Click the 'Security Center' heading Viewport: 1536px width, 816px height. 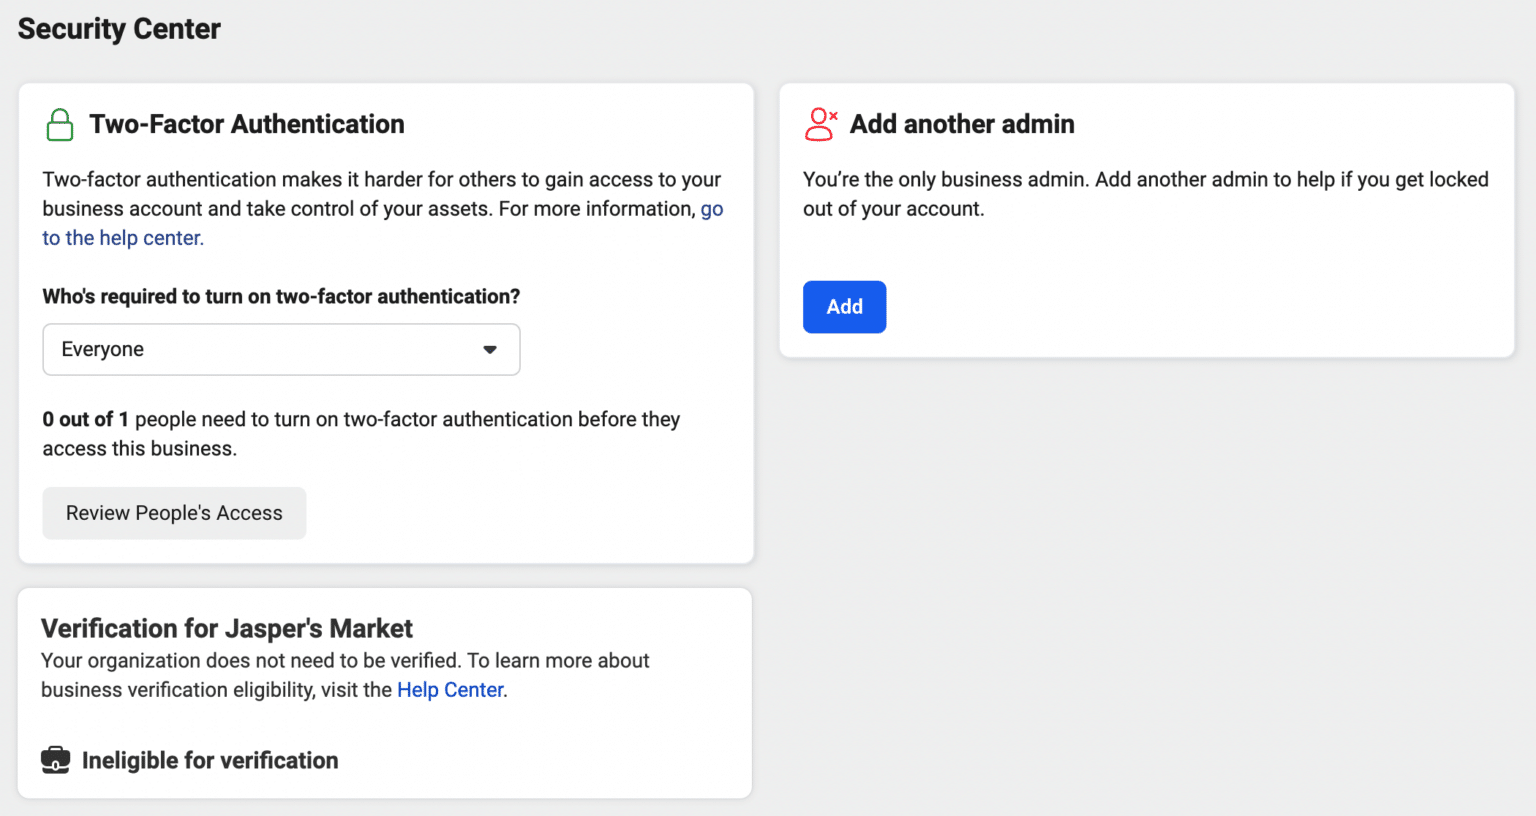[x=118, y=29]
